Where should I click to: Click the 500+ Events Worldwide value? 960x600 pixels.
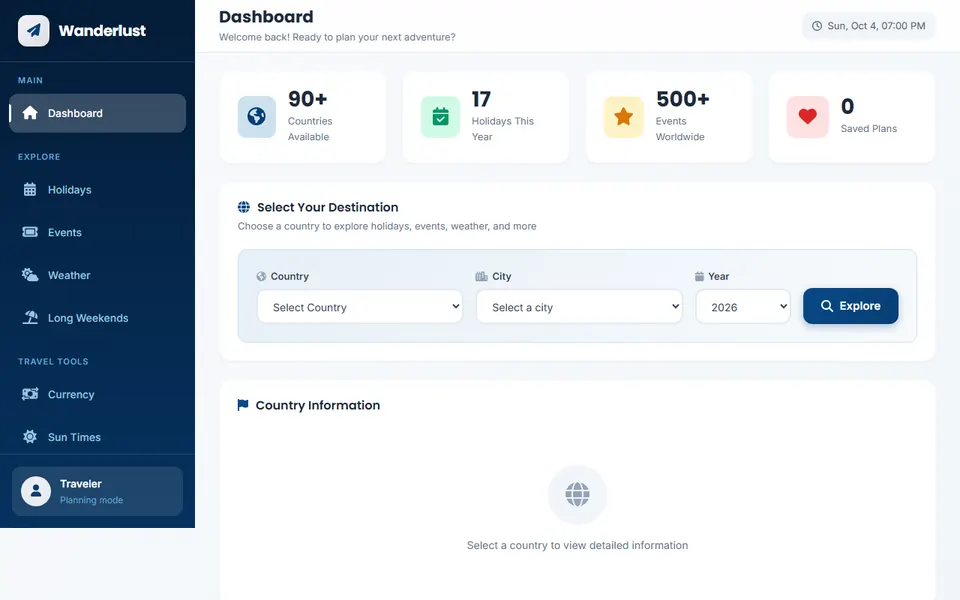coord(683,99)
